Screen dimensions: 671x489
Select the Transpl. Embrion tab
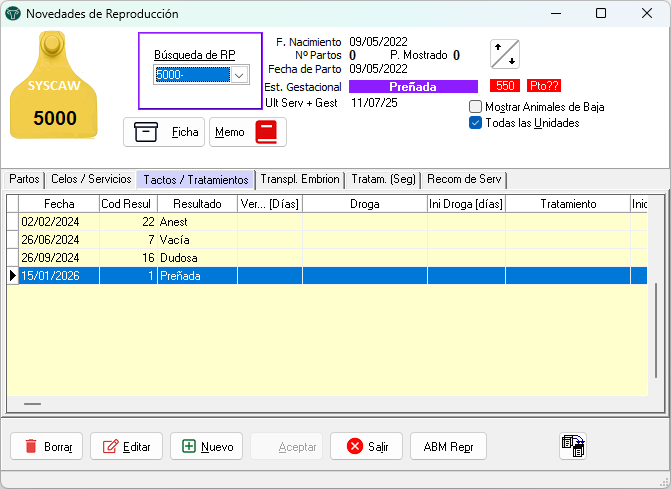coord(299,179)
